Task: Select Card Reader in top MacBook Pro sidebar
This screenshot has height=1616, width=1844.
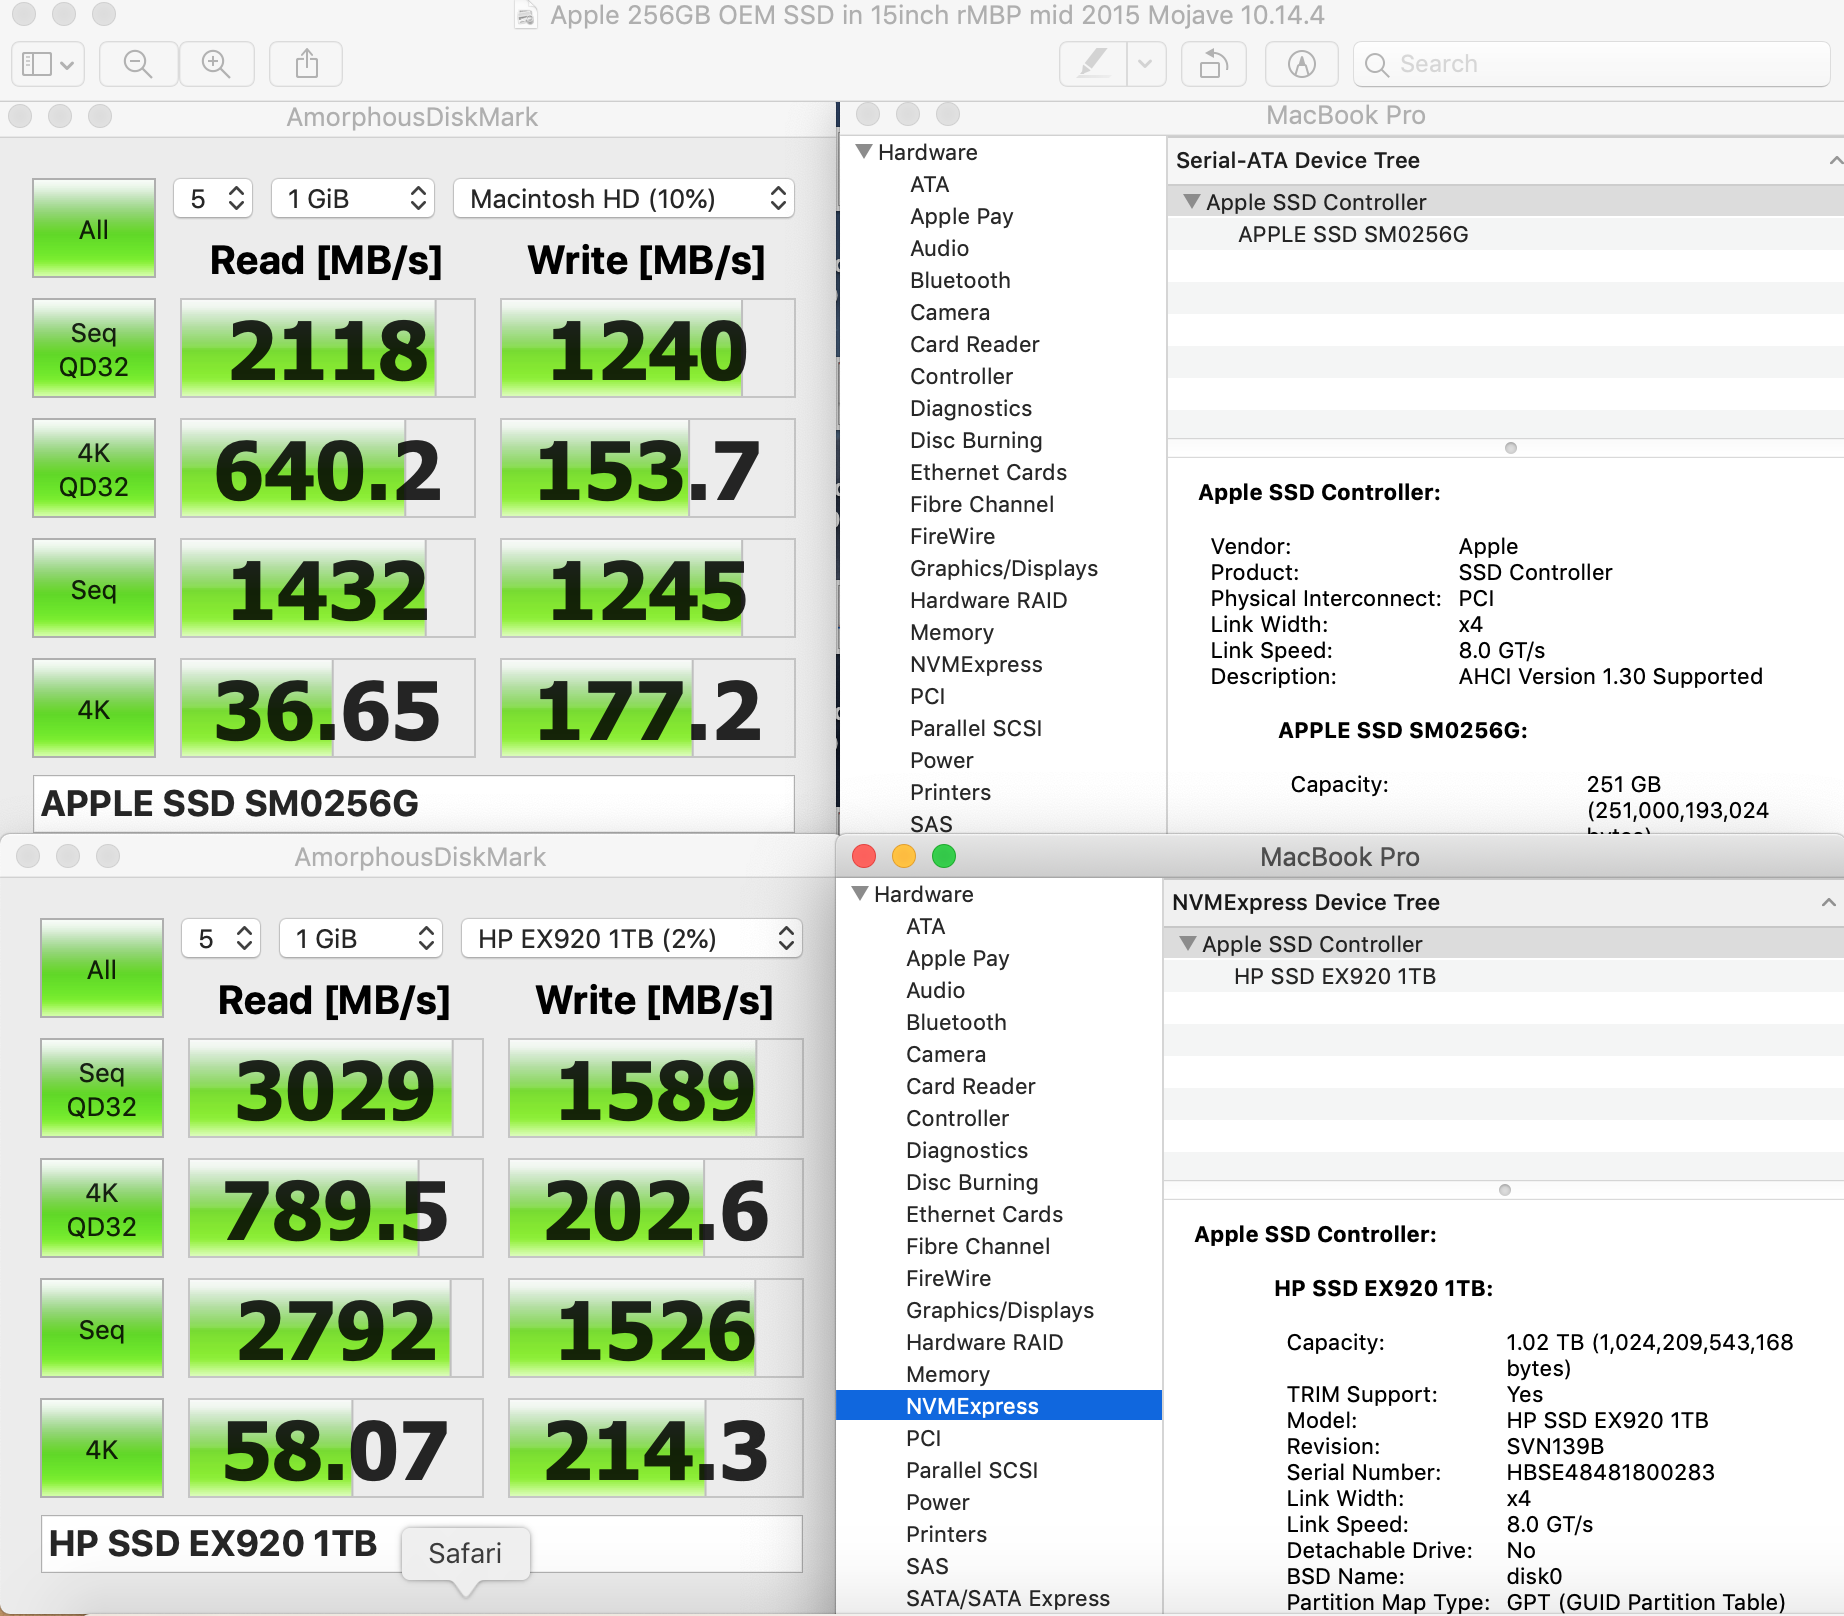Action: 974,344
